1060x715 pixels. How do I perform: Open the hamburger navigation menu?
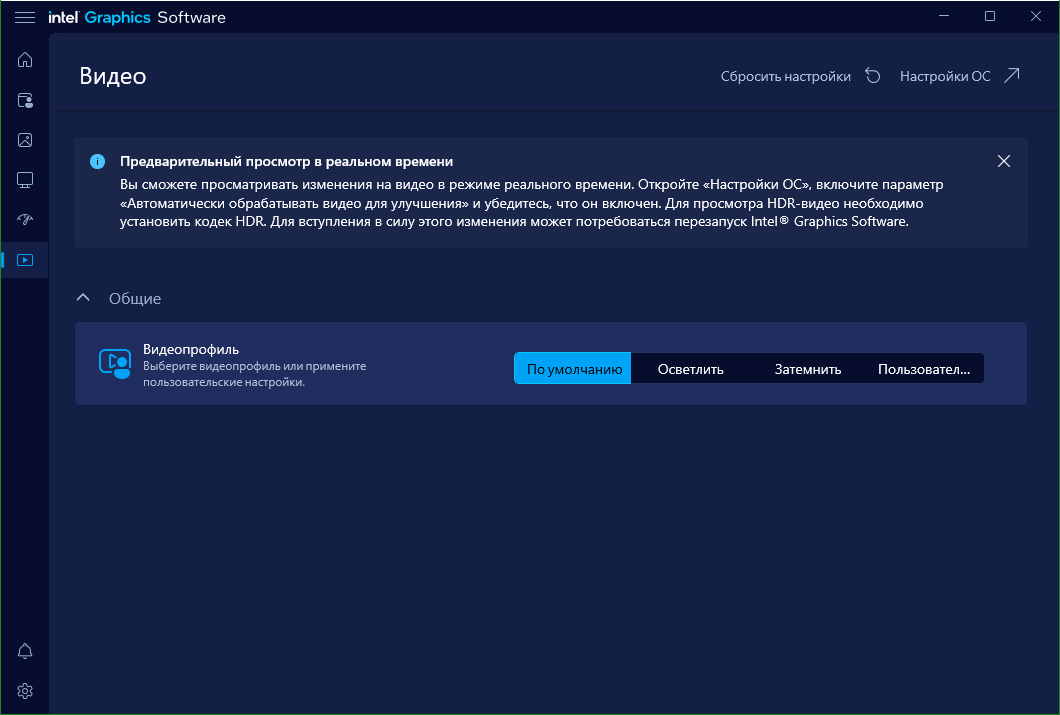click(25, 18)
